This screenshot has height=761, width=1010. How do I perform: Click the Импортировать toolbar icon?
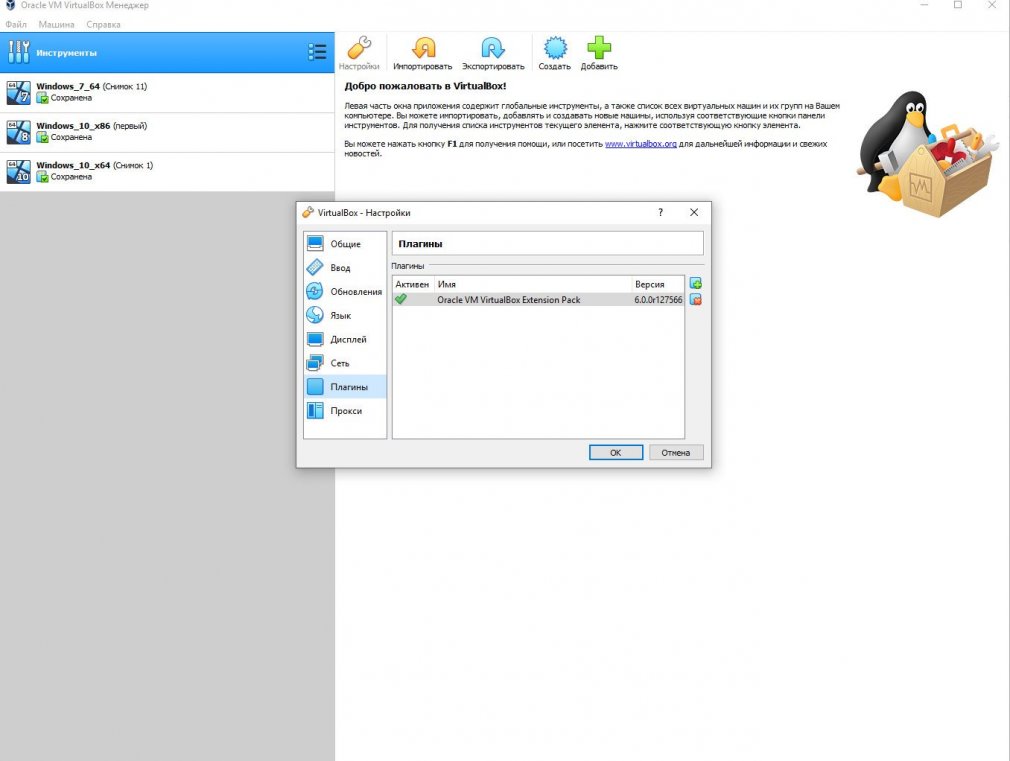coord(423,48)
